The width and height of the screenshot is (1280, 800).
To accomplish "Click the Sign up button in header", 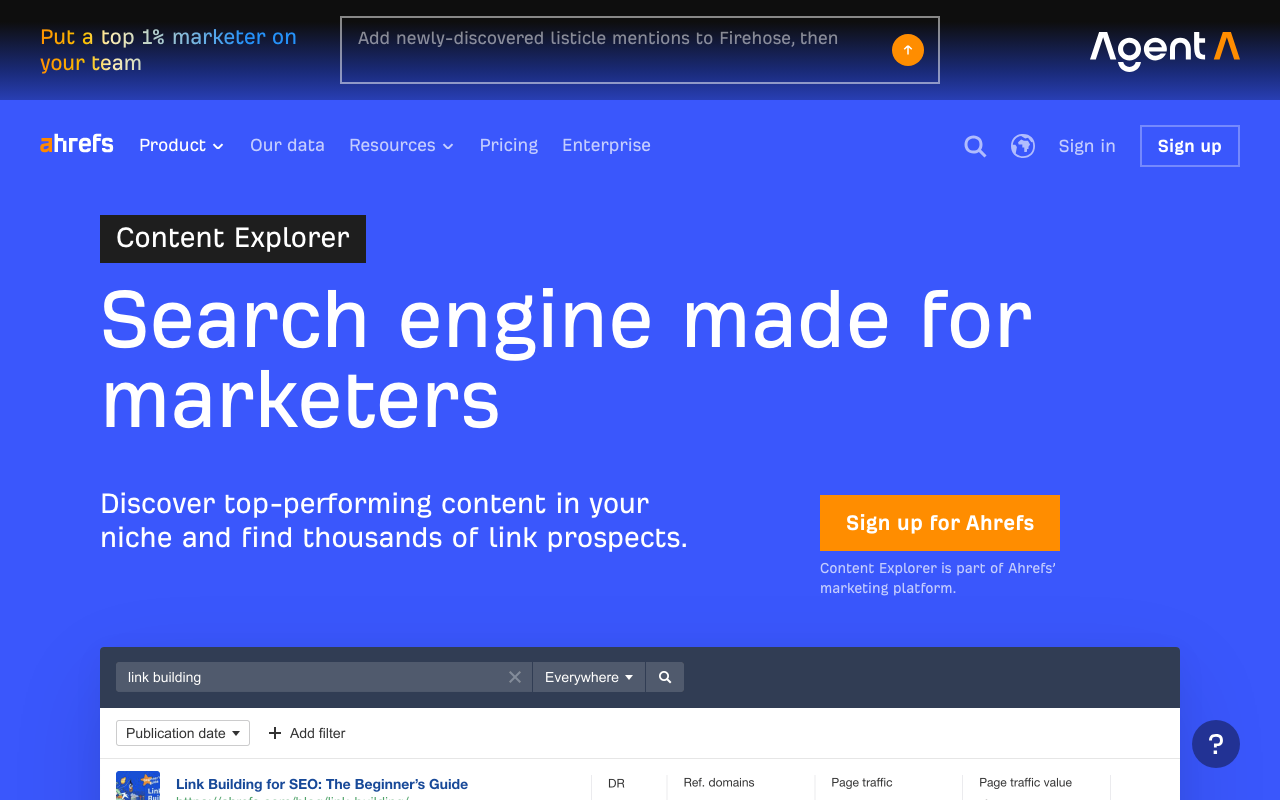I will (x=1190, y=146).
